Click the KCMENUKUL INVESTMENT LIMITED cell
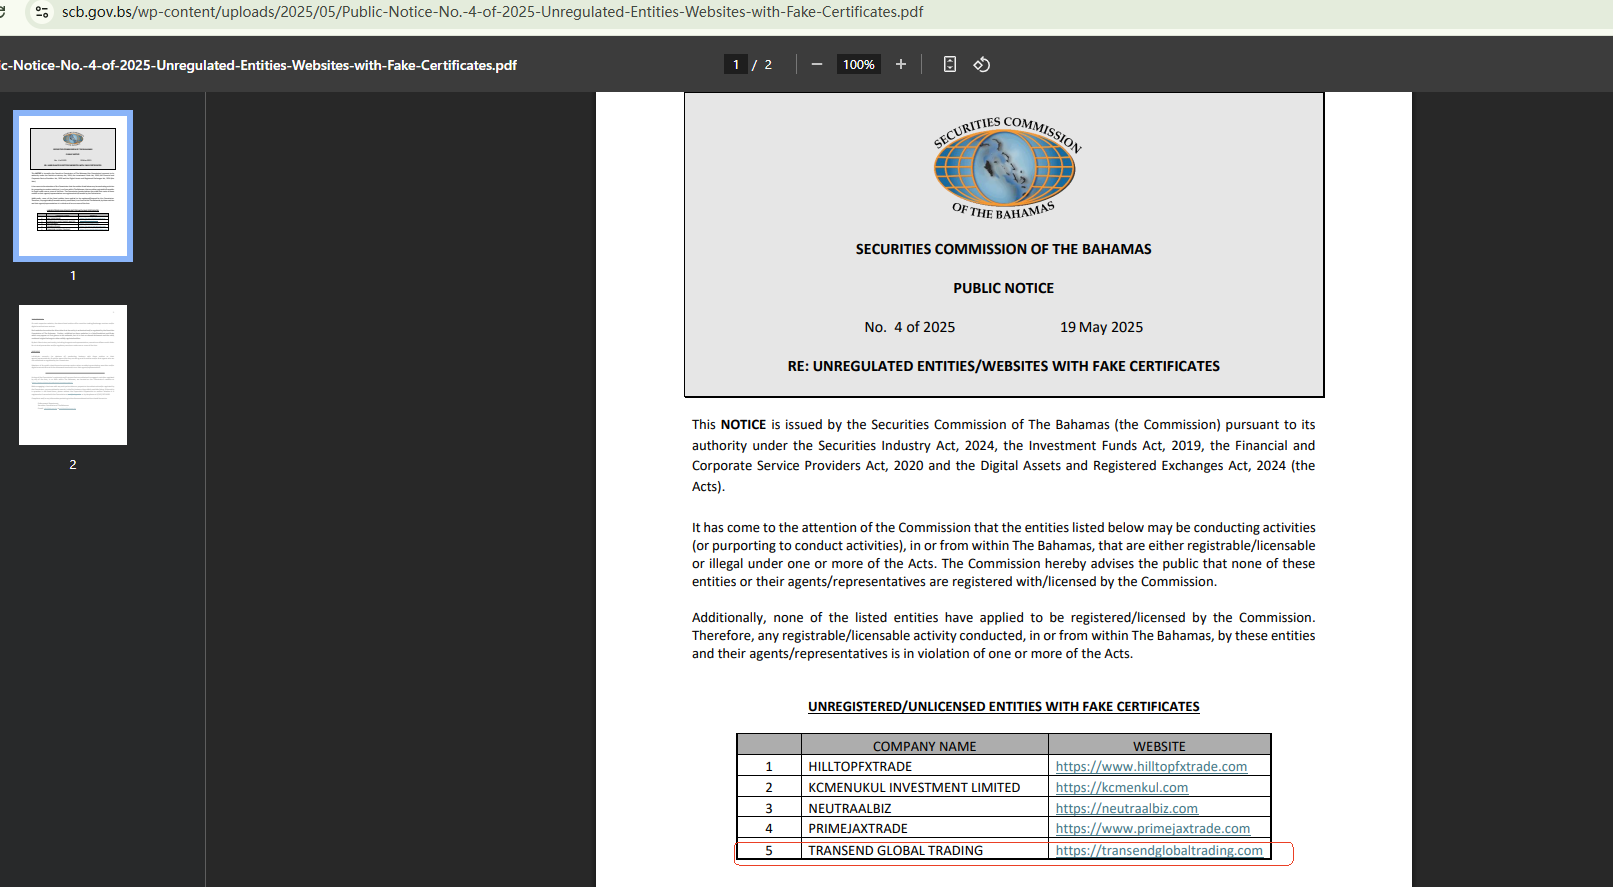 point(925,788)
